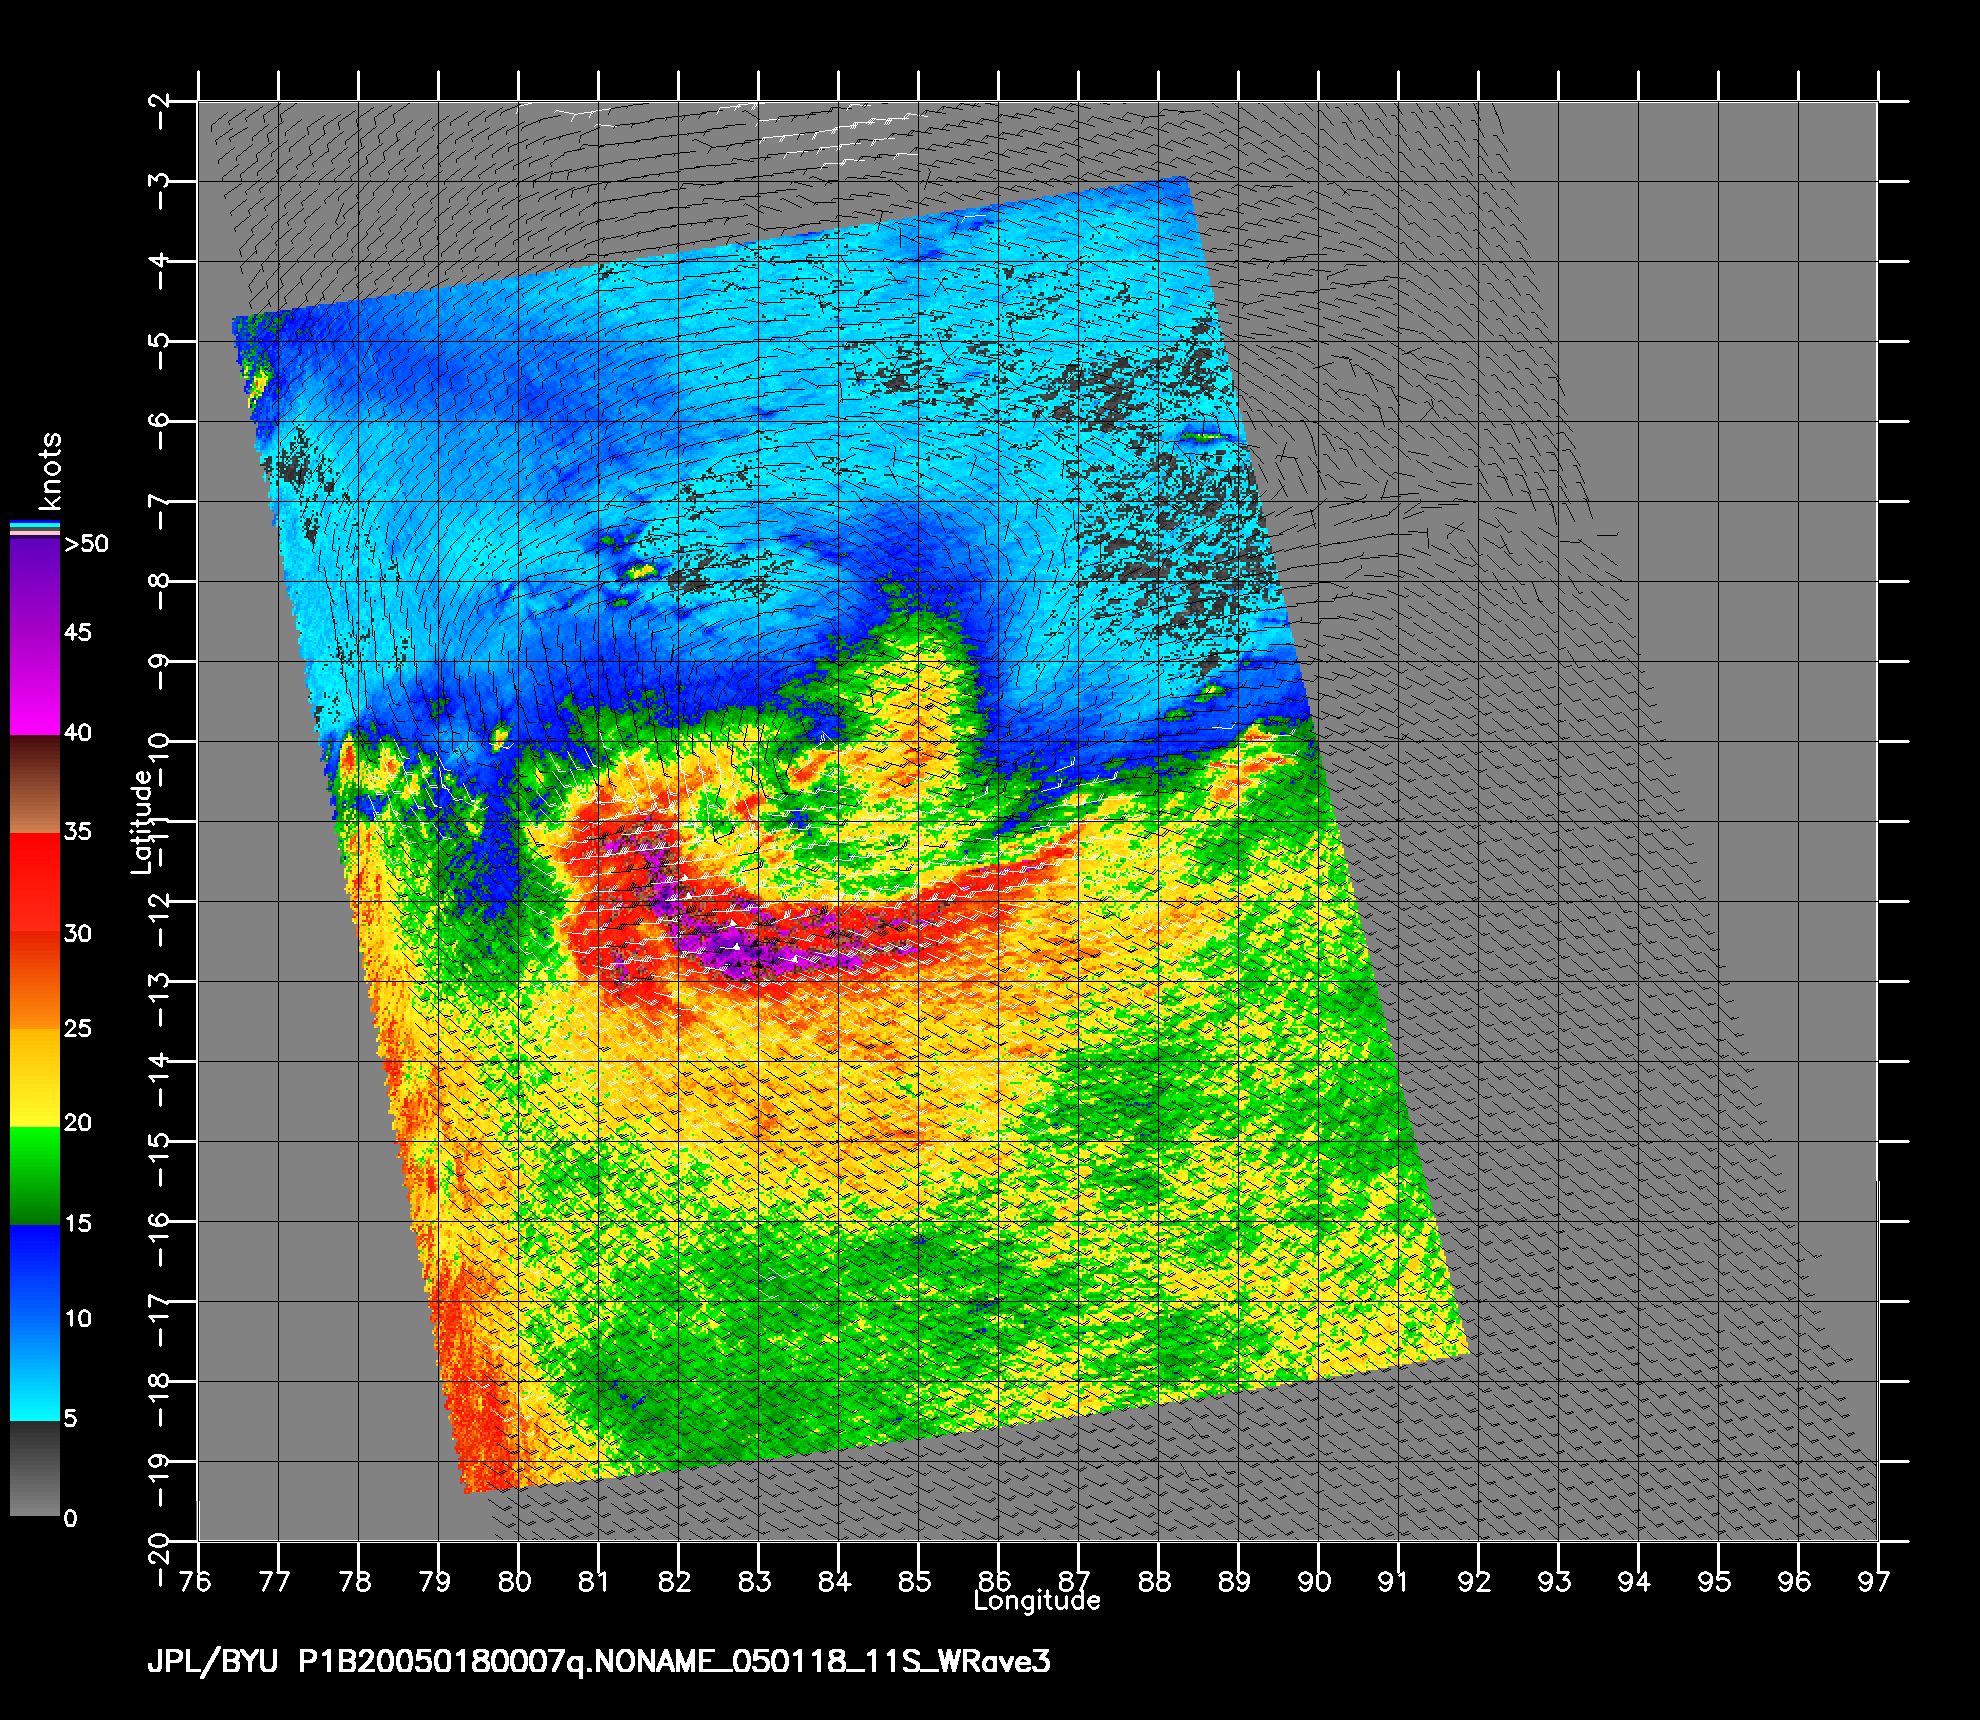Click the "Longitude" axis title
1980x1720 pixels.
[1037, 1601]
